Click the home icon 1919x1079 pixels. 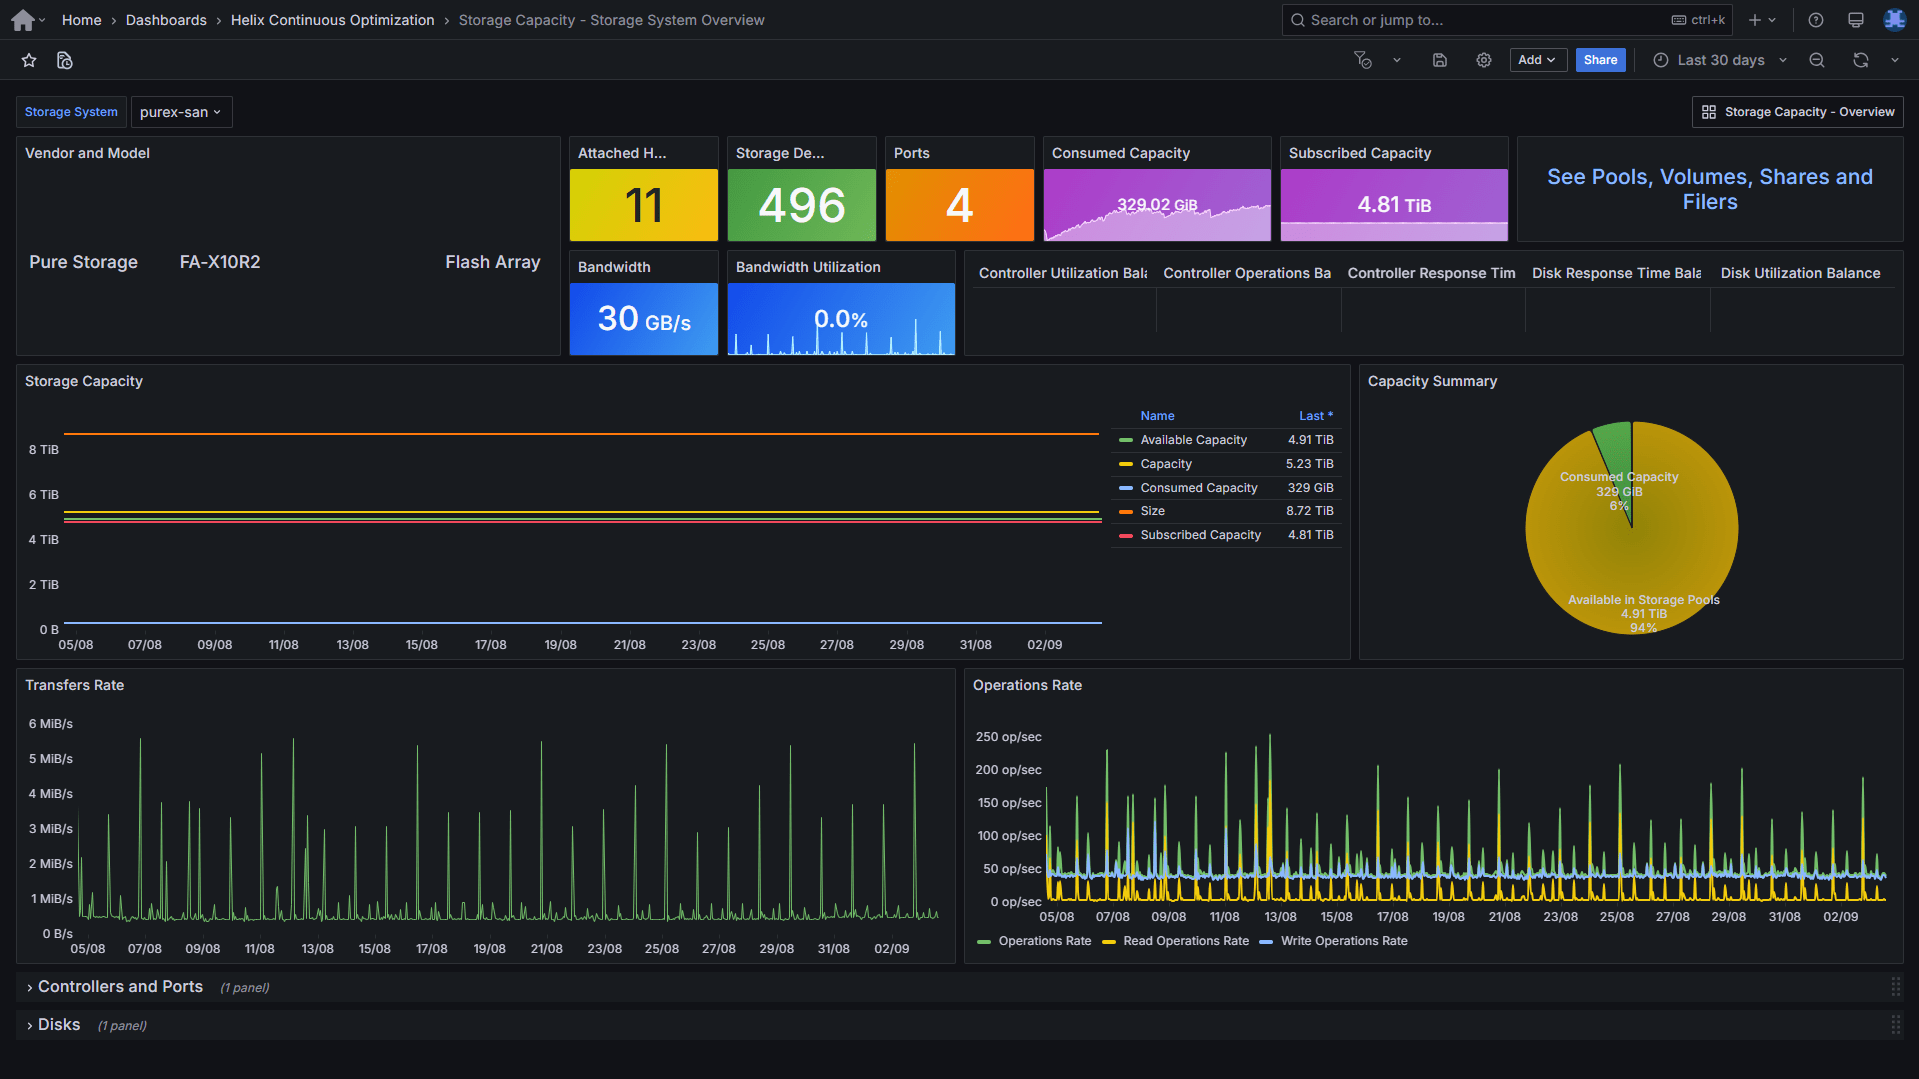tap(22, 20)
